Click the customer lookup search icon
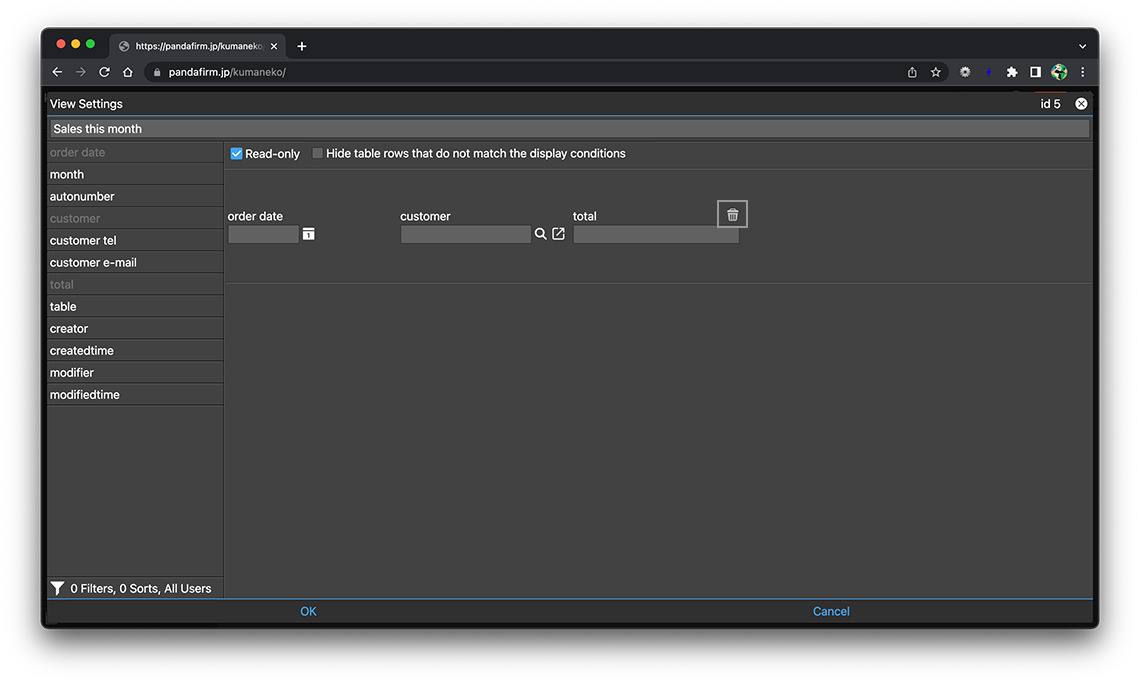 pos(540,234)
